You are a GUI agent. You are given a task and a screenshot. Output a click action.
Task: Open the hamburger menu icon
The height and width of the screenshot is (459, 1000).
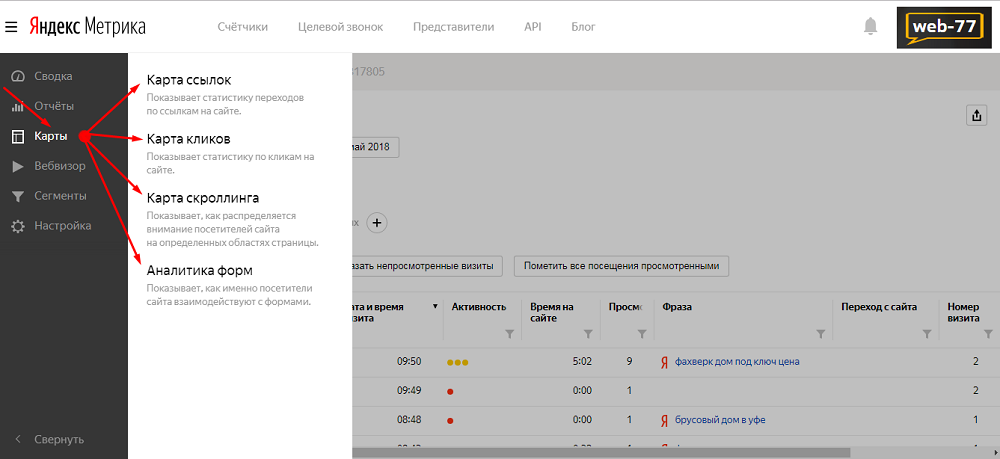[11, 27]
